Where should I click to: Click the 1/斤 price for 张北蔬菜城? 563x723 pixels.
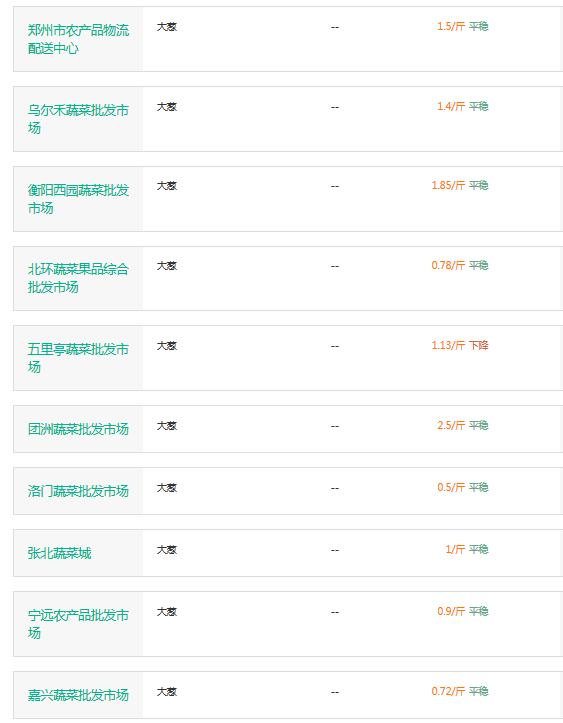click(455, 549)
